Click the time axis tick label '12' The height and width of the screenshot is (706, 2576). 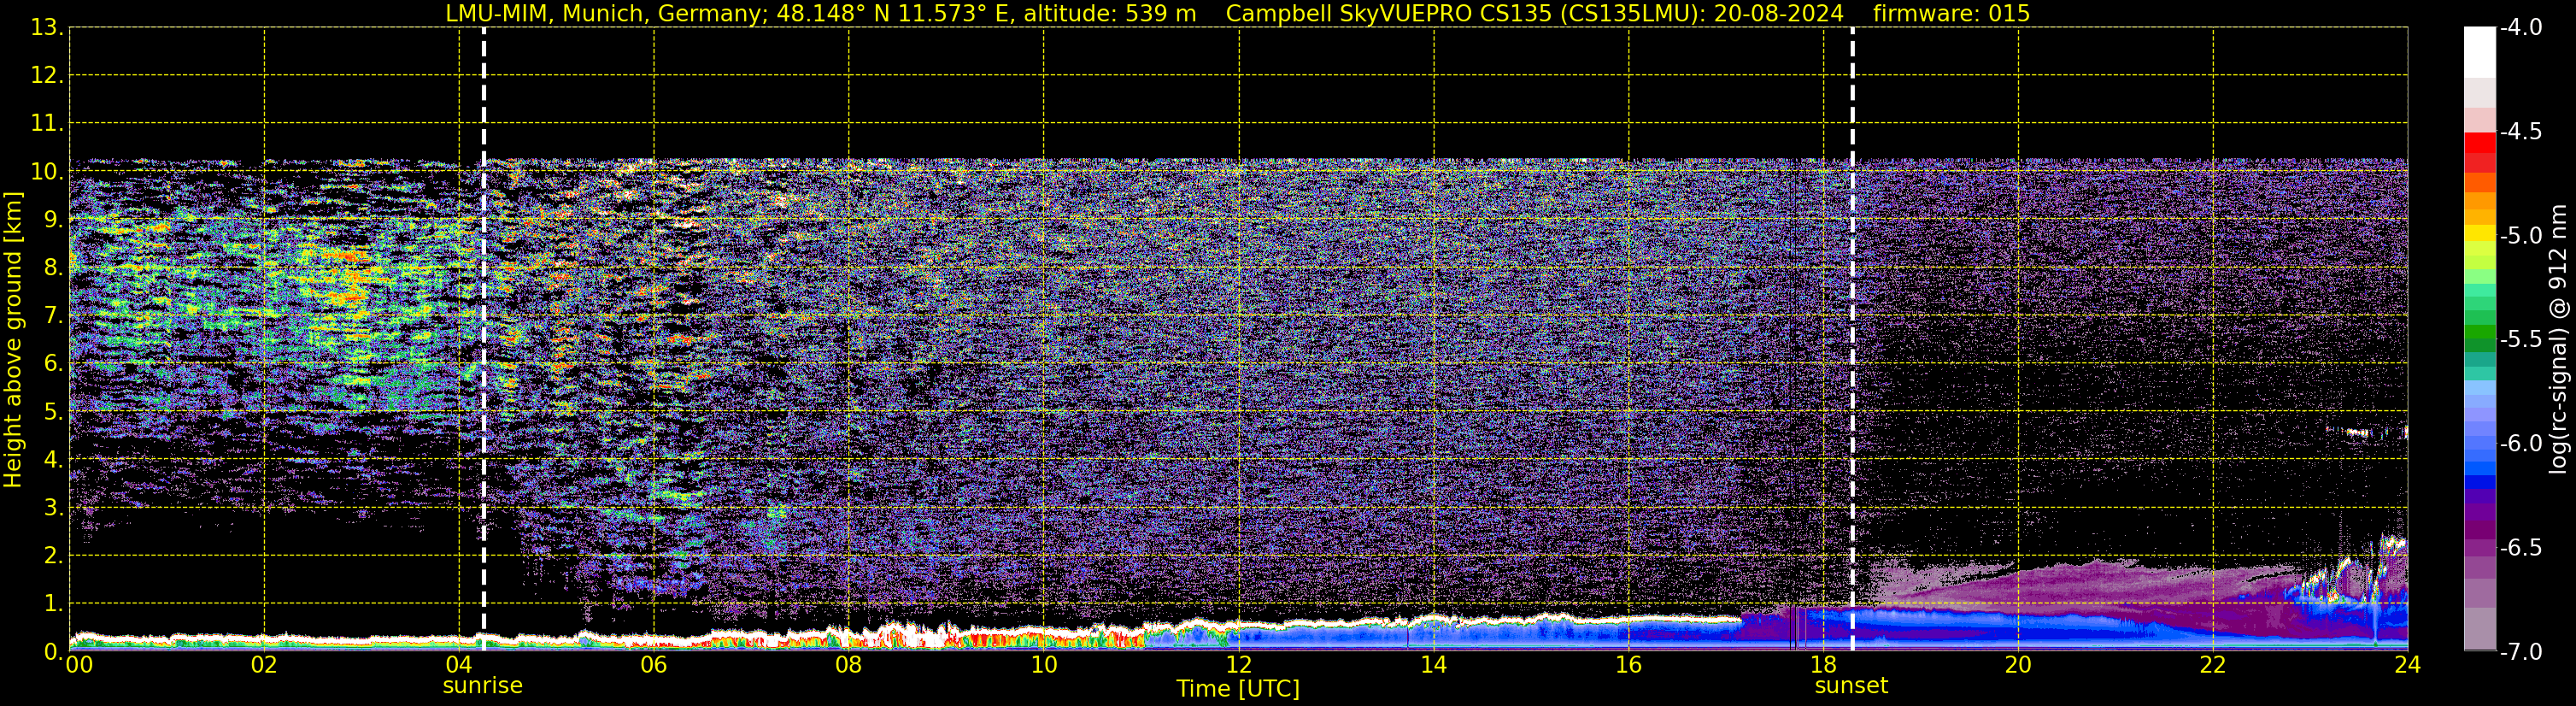point(1239,666)
